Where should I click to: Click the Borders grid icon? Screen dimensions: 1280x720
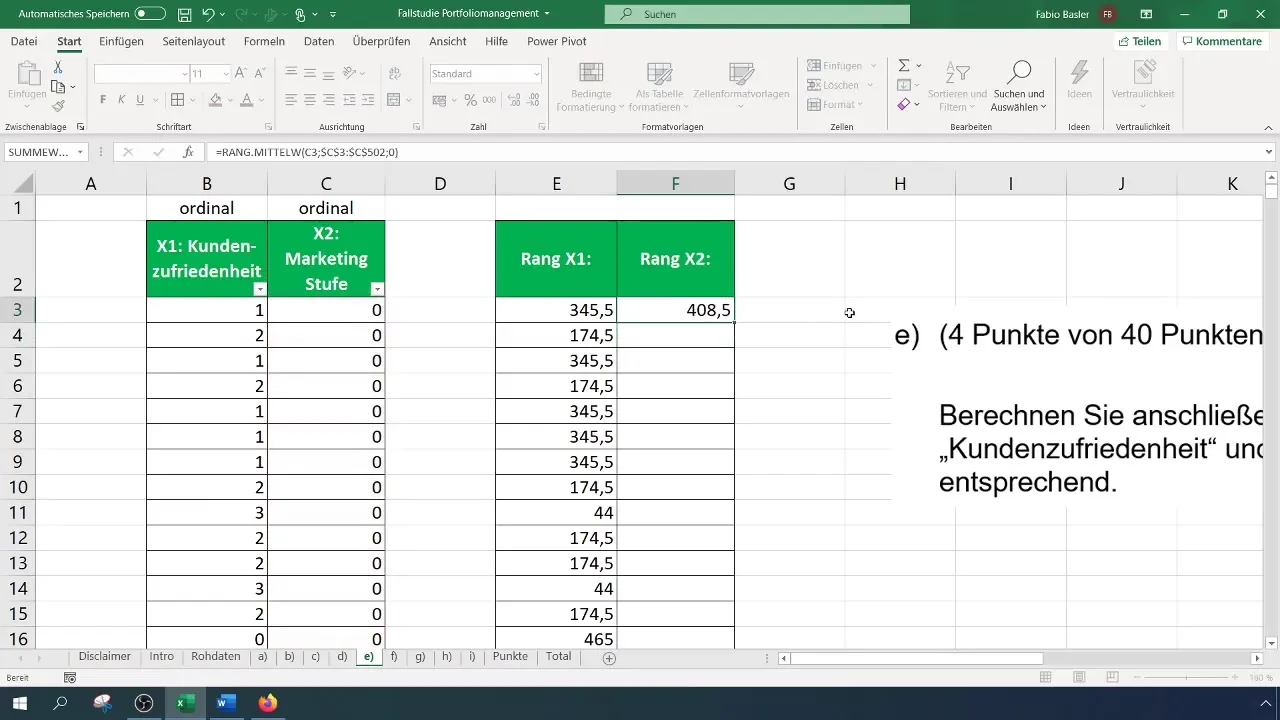click(x=177, y=100)
